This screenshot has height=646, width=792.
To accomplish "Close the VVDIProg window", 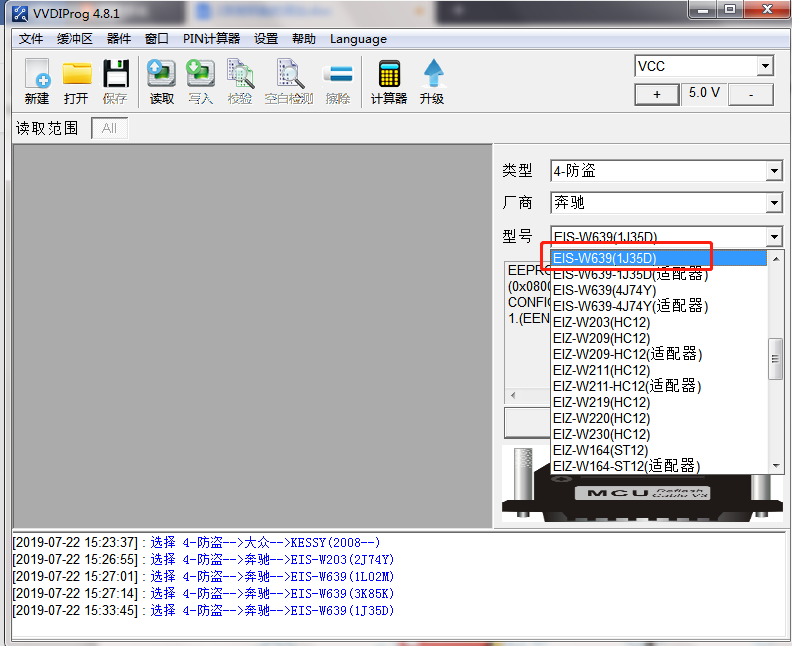I will tap(767, 9).
